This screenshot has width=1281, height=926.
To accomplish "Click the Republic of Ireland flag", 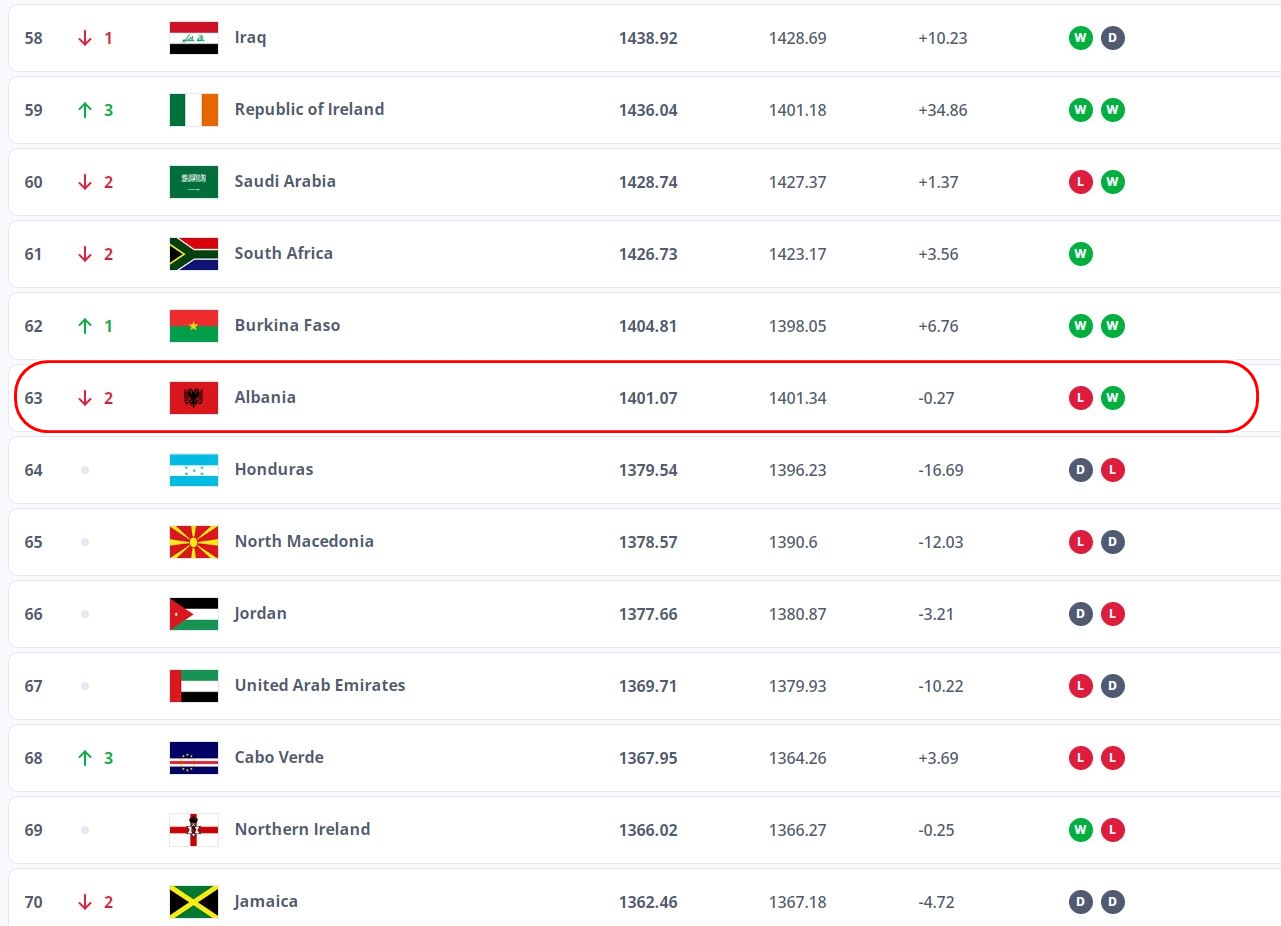I will [x=194, y=110].
